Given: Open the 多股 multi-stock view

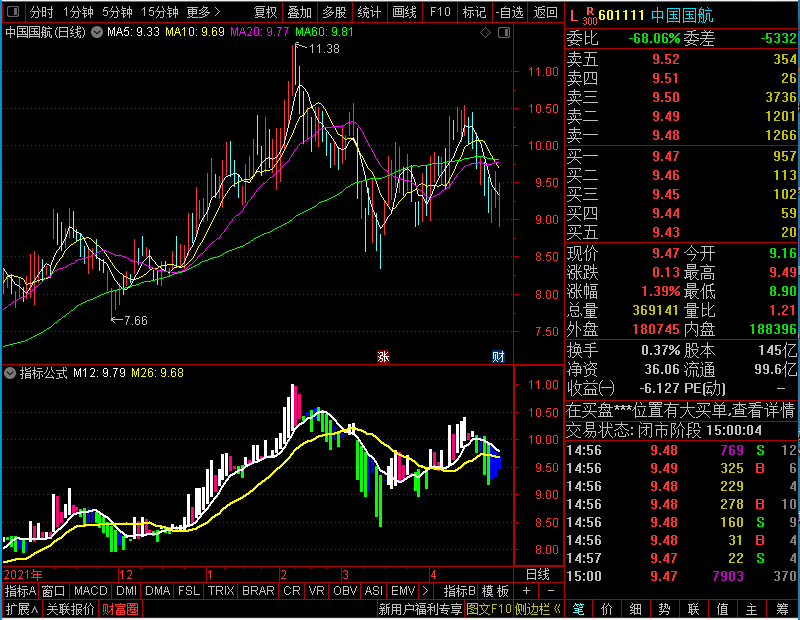Looking at the screenshot, I should tap(334, 12).
